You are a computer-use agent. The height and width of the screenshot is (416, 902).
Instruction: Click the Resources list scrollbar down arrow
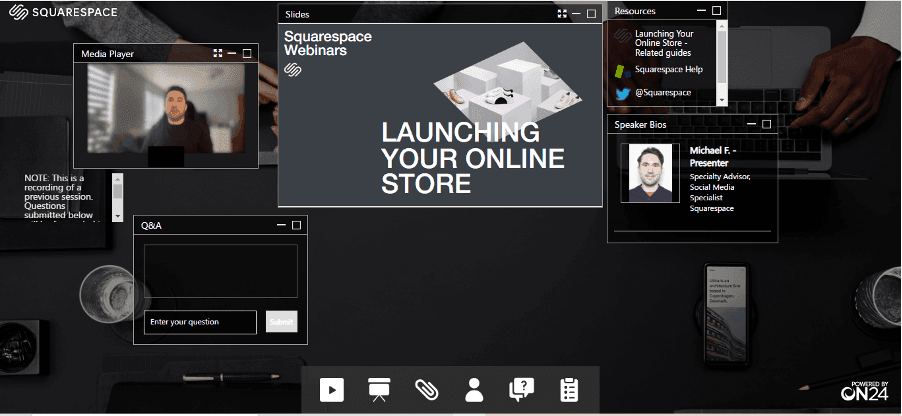coord(721,100)
